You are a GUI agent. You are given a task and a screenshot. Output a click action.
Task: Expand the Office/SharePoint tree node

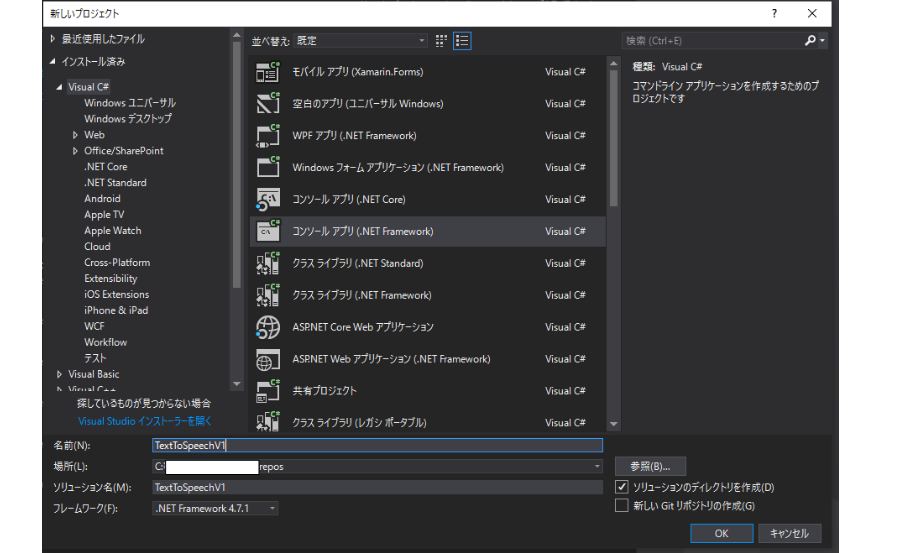click(76, 151)
